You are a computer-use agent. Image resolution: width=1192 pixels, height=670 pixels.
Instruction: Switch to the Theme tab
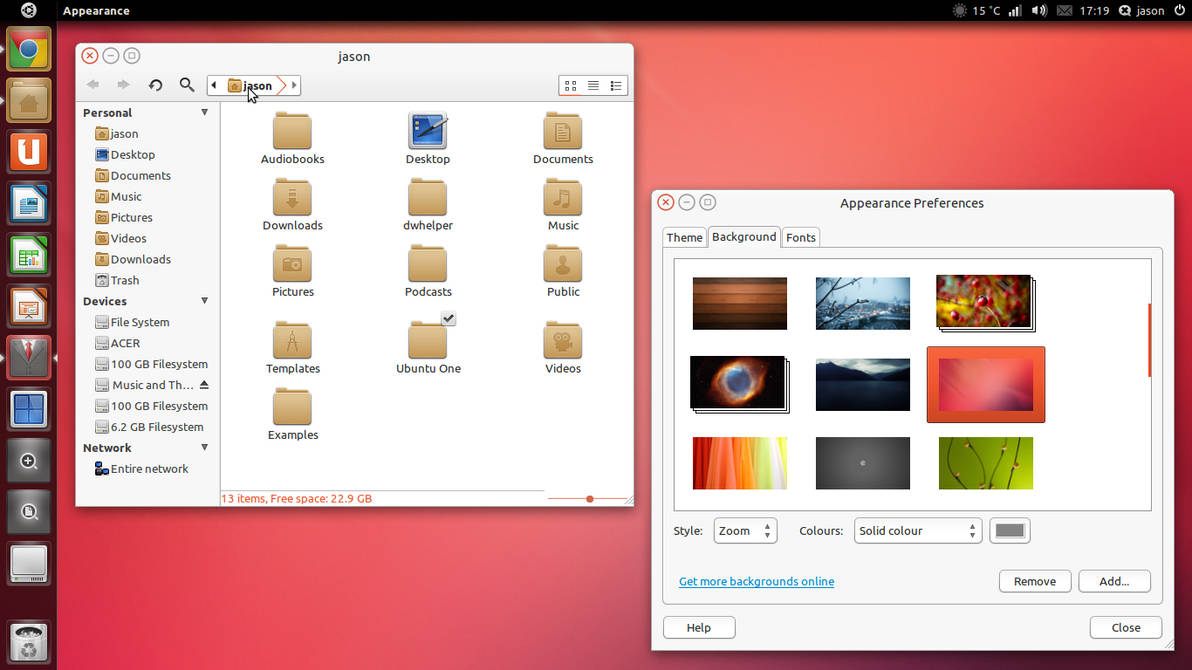pyautogui.click(x=684, y=237)
